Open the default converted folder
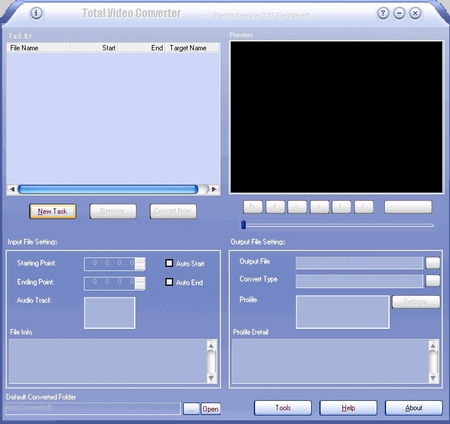This screenshot has width=450, height=424. [x=210, y=409]
